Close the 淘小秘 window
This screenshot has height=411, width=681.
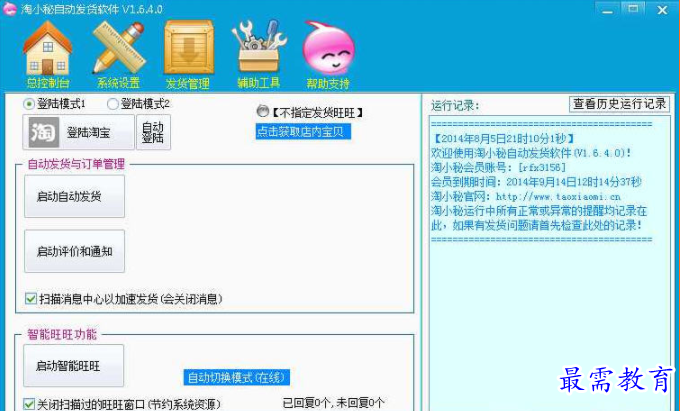point(662,10)
